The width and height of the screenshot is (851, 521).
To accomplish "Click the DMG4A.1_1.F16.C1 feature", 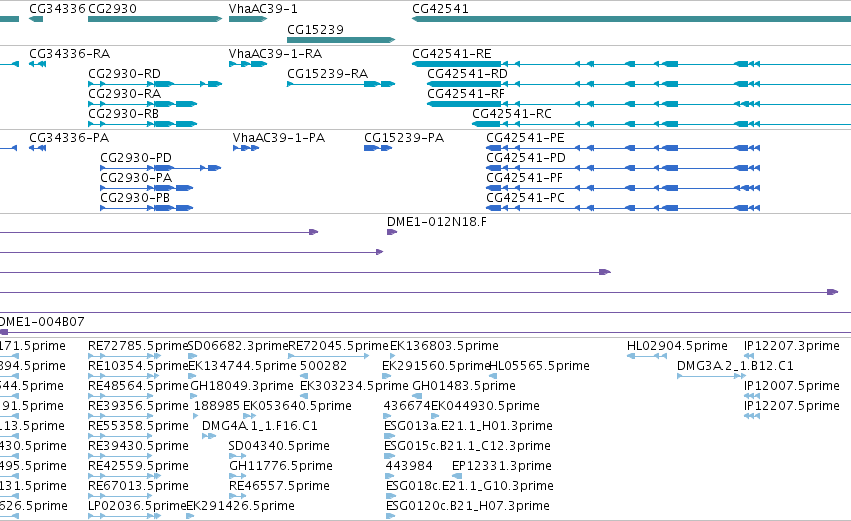I will [x=259, y=426].
